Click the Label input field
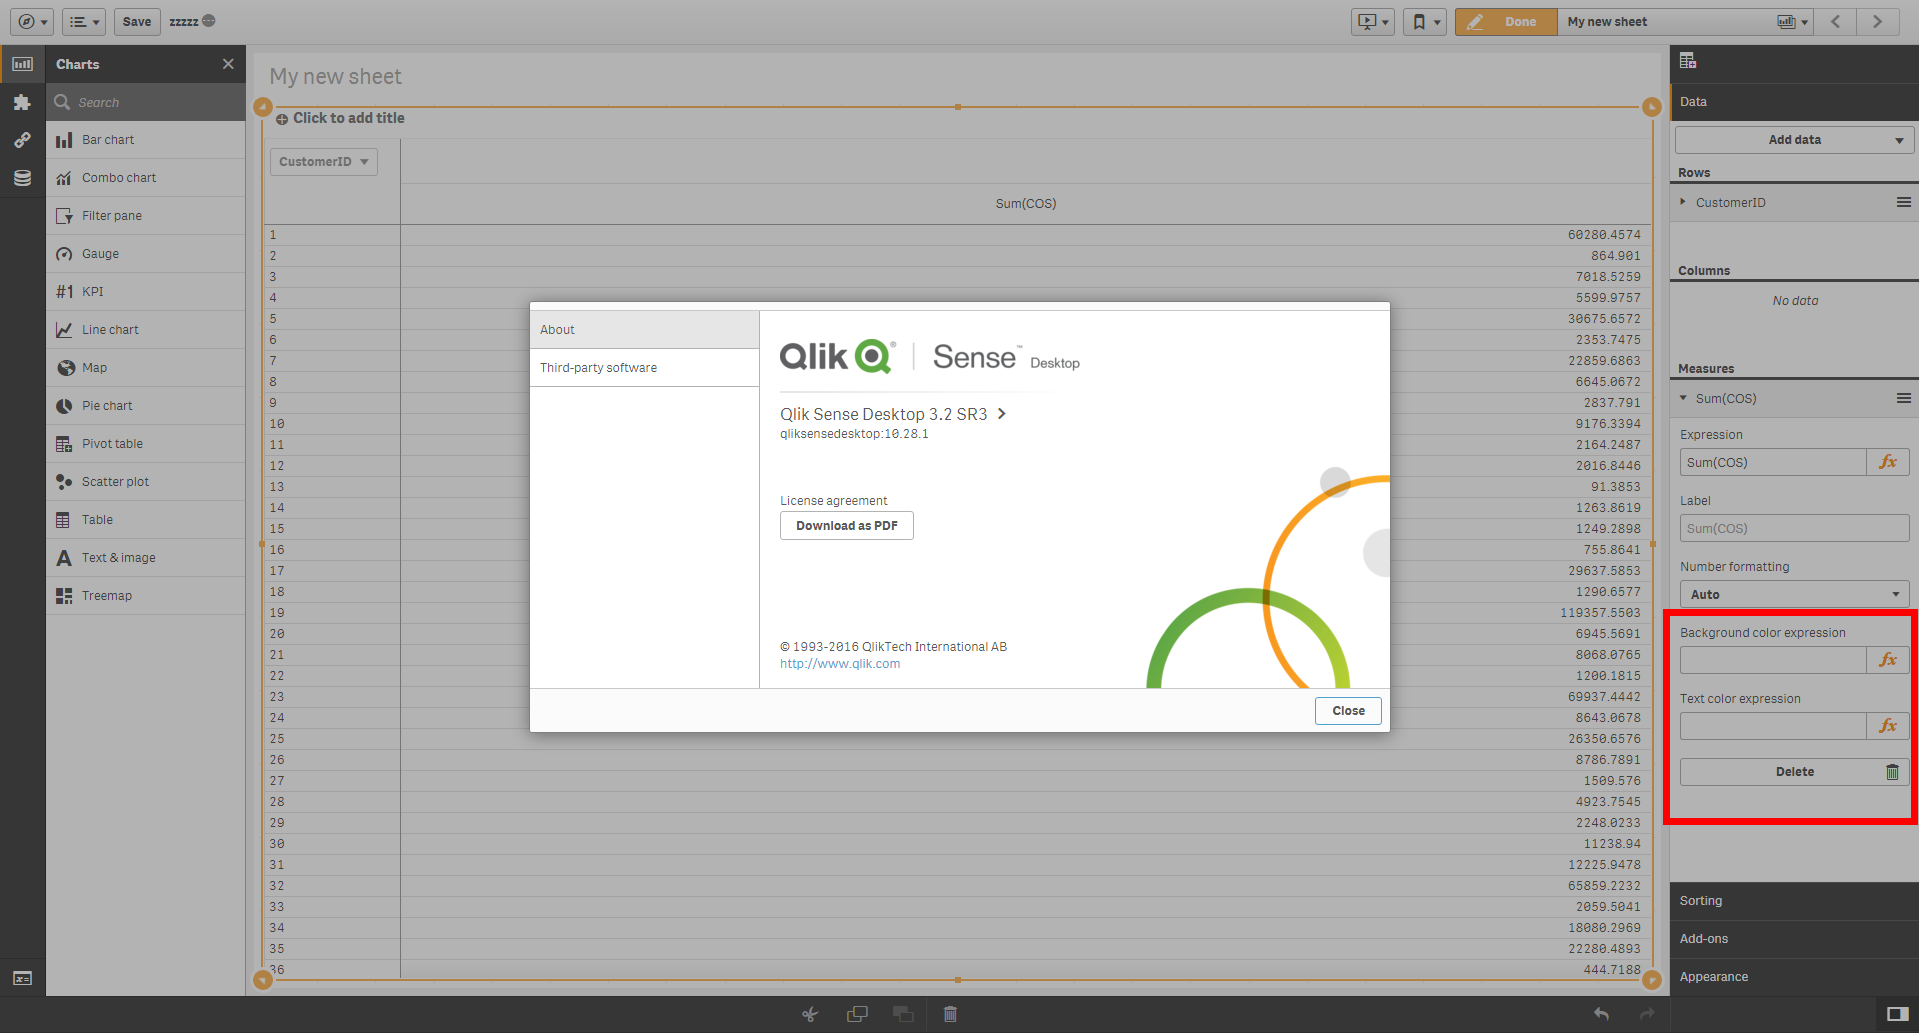 1795,528
